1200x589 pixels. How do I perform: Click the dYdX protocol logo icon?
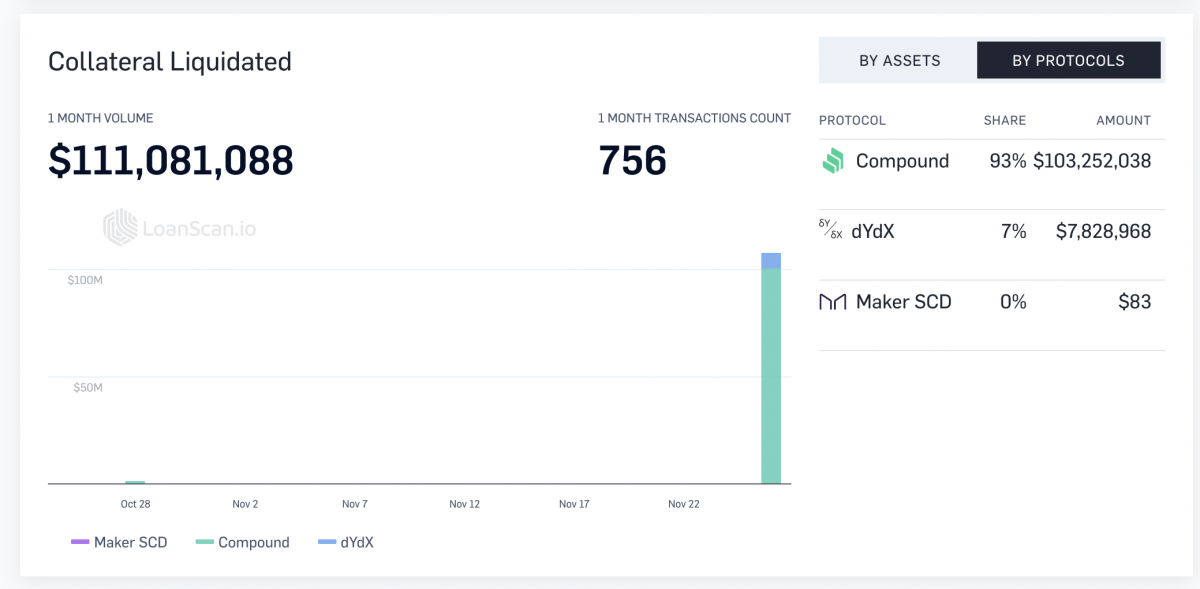pos(831,231)
